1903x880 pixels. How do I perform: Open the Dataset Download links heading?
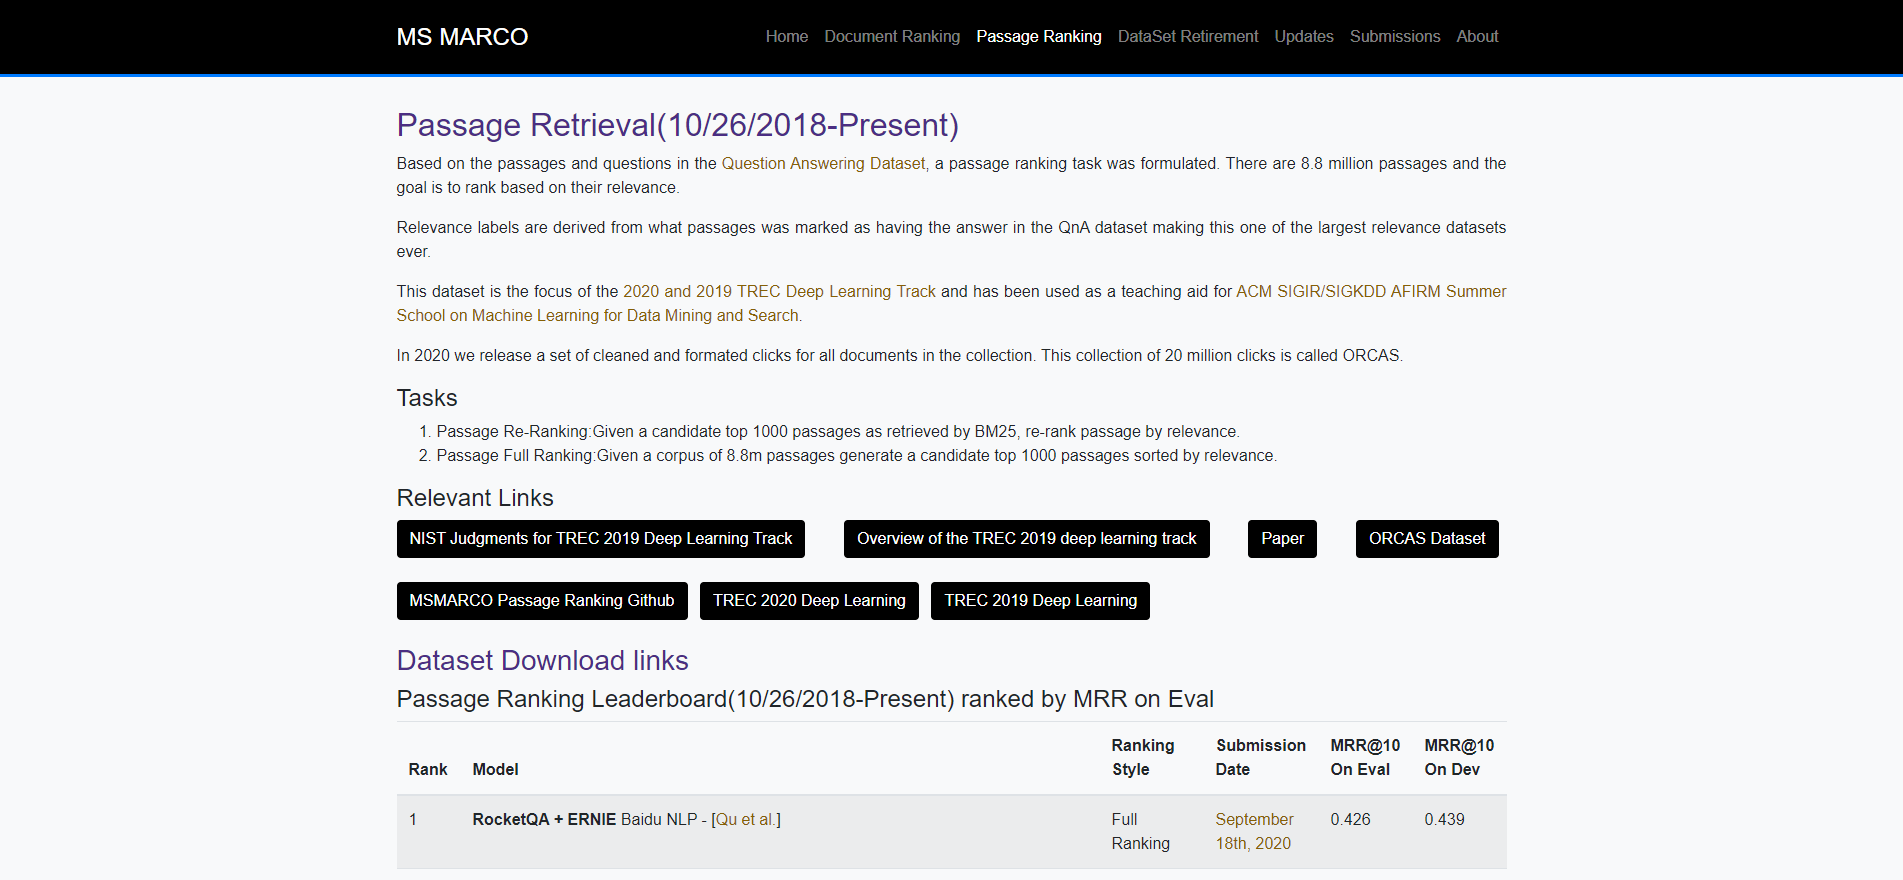point(542,660)
